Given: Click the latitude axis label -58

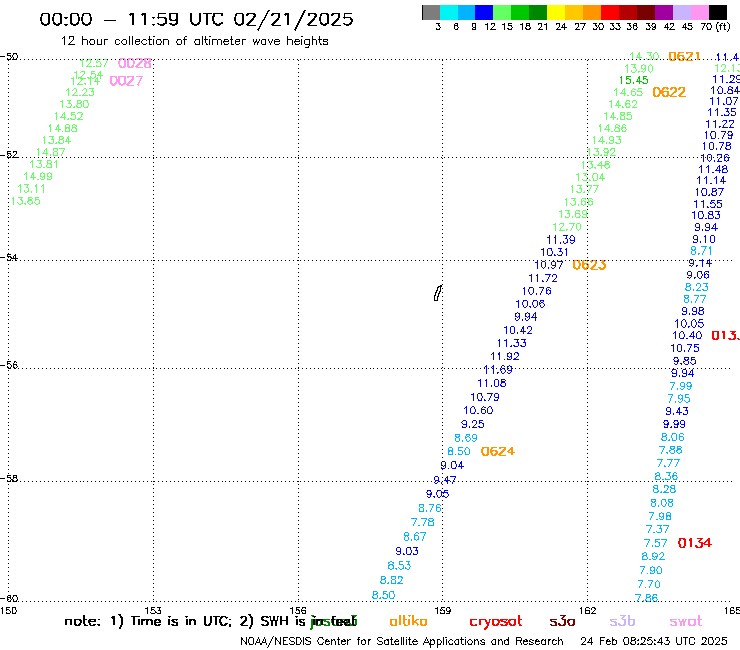Looking at the screenshot, I should pos(9,479).
